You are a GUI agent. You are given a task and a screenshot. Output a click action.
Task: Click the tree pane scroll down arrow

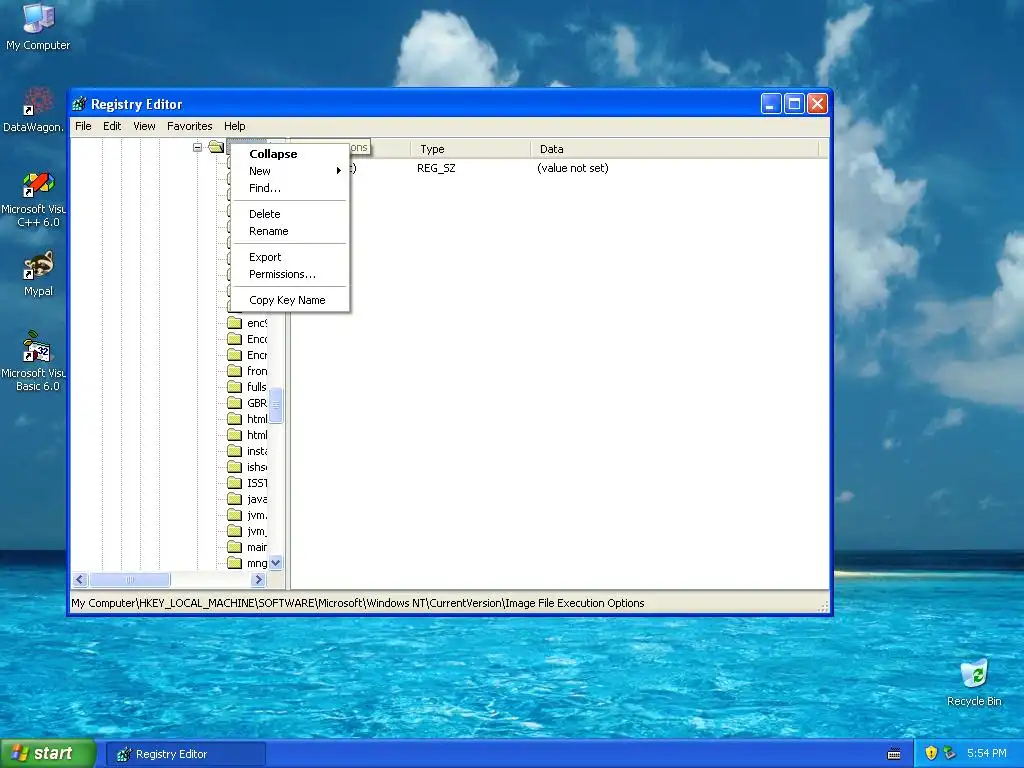click(276, 562)
